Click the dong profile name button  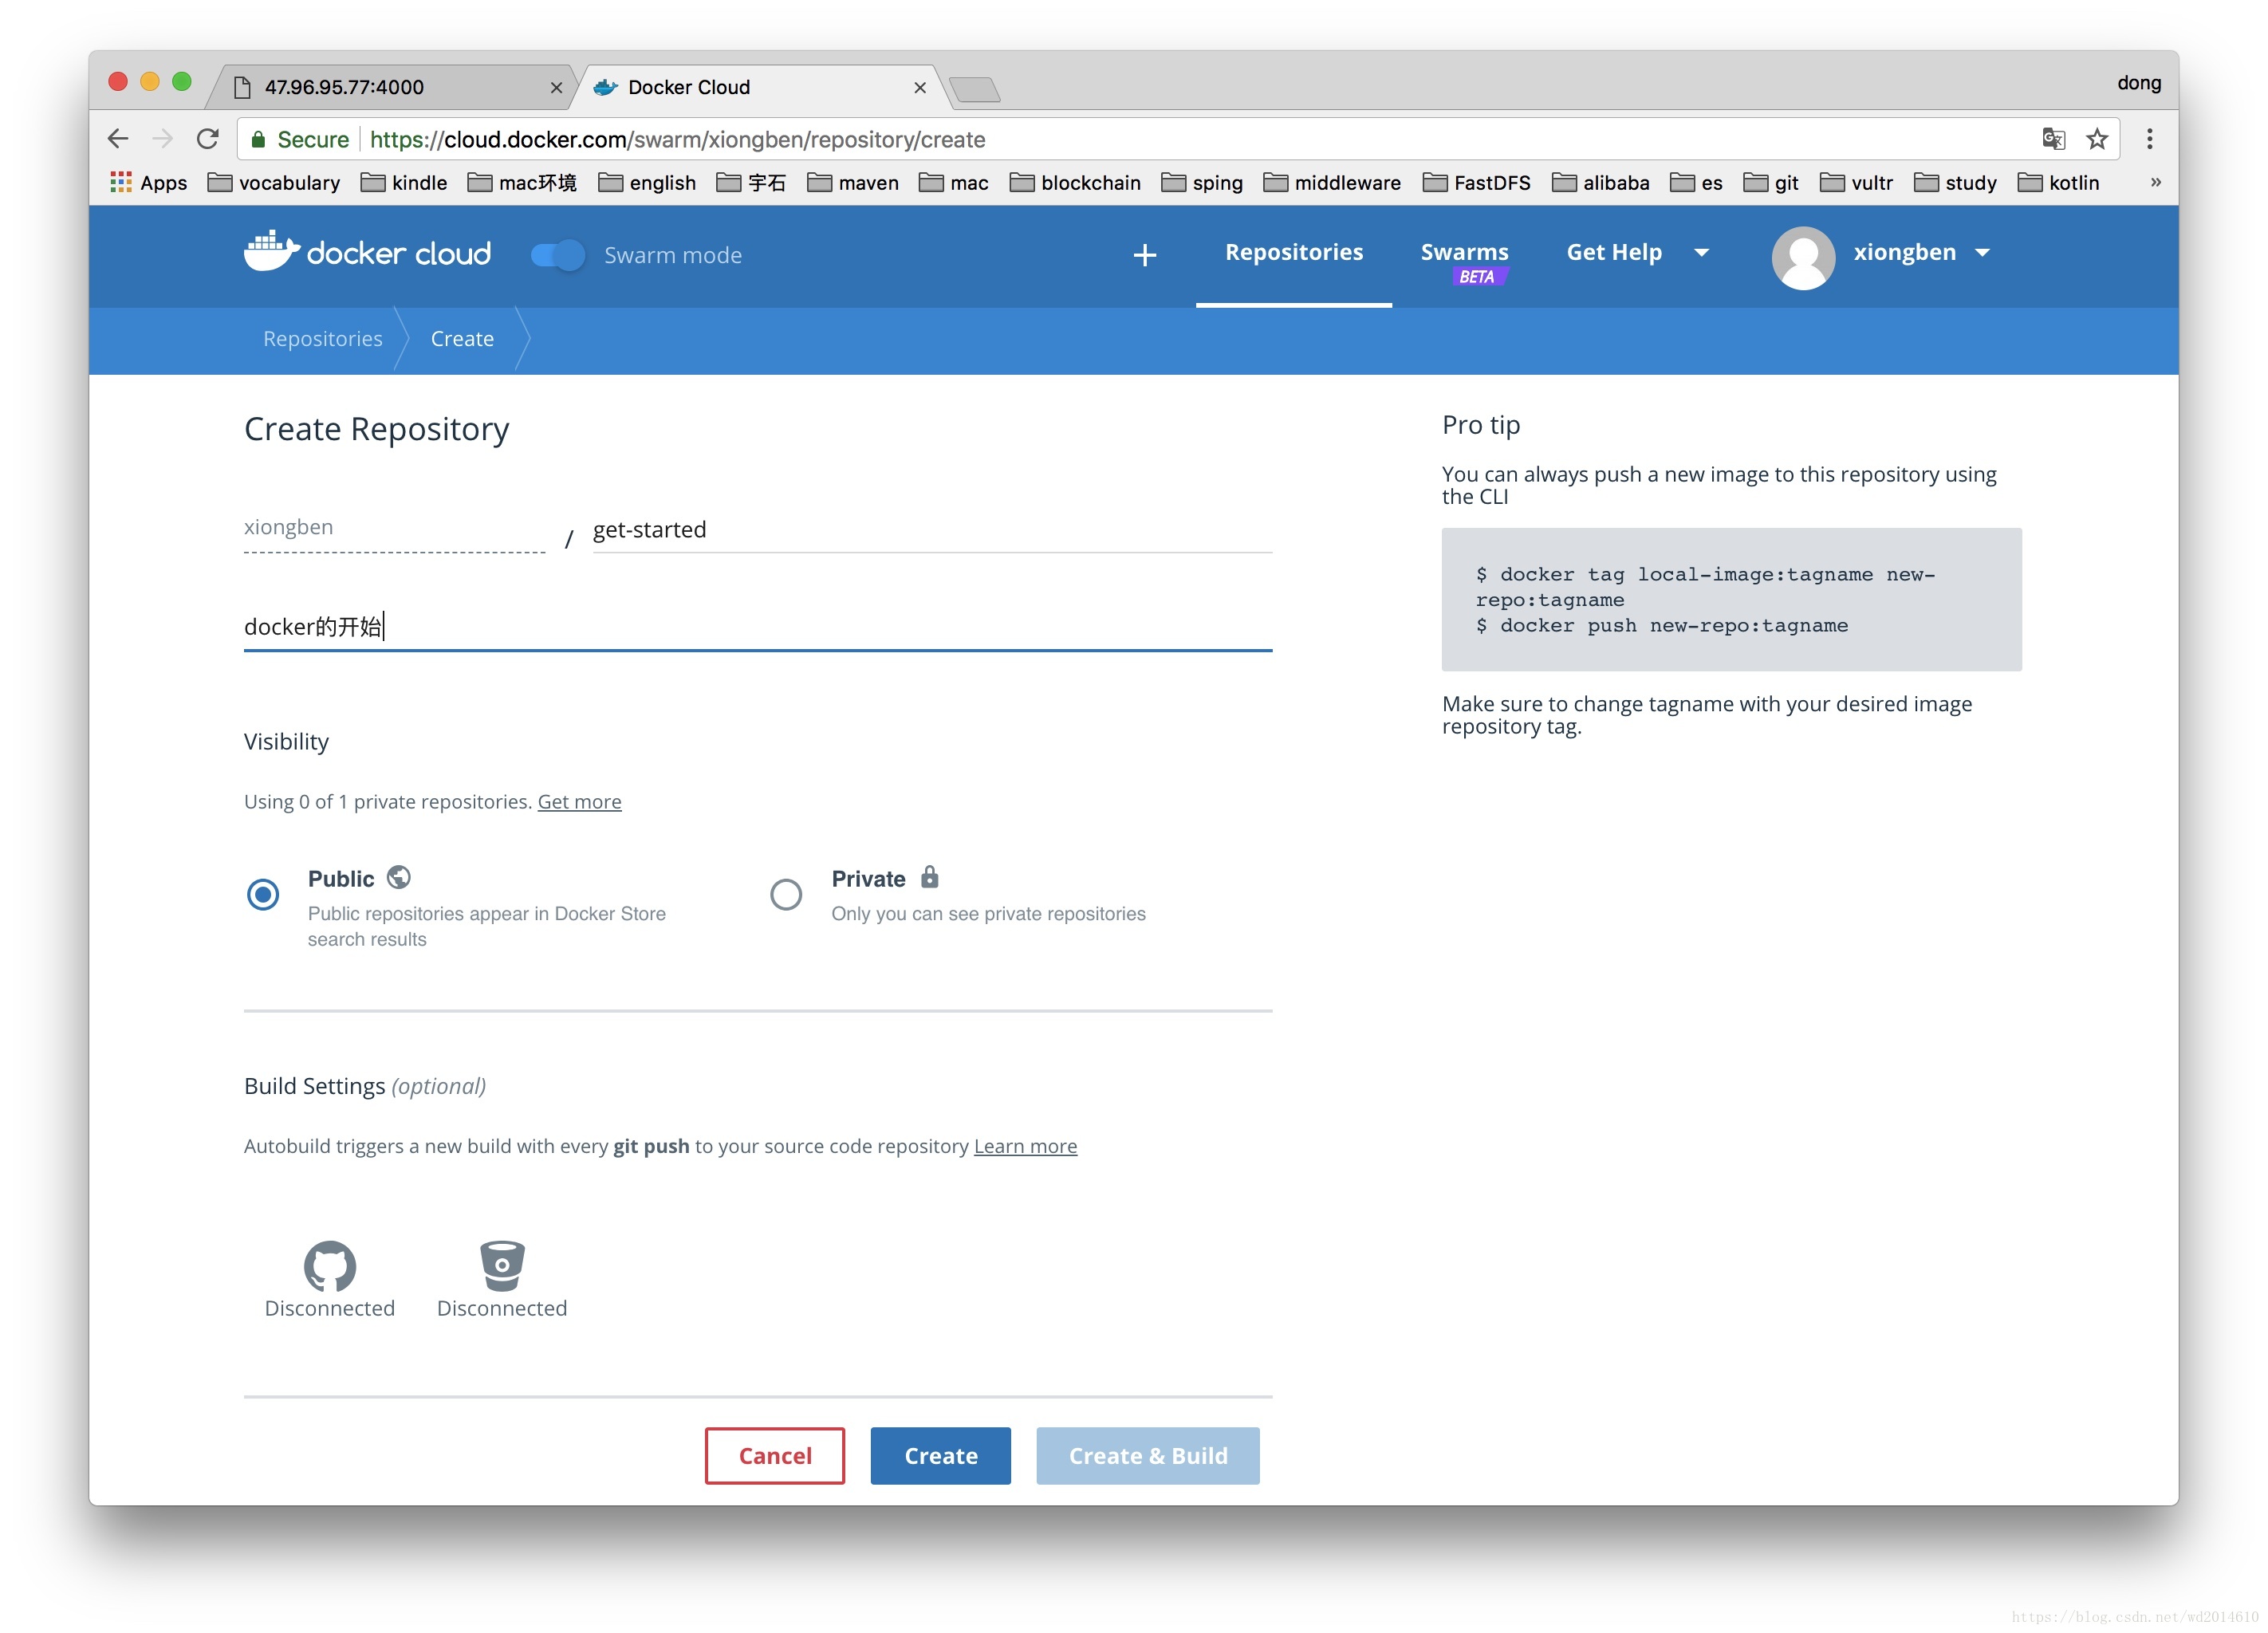click(2138, 83)
